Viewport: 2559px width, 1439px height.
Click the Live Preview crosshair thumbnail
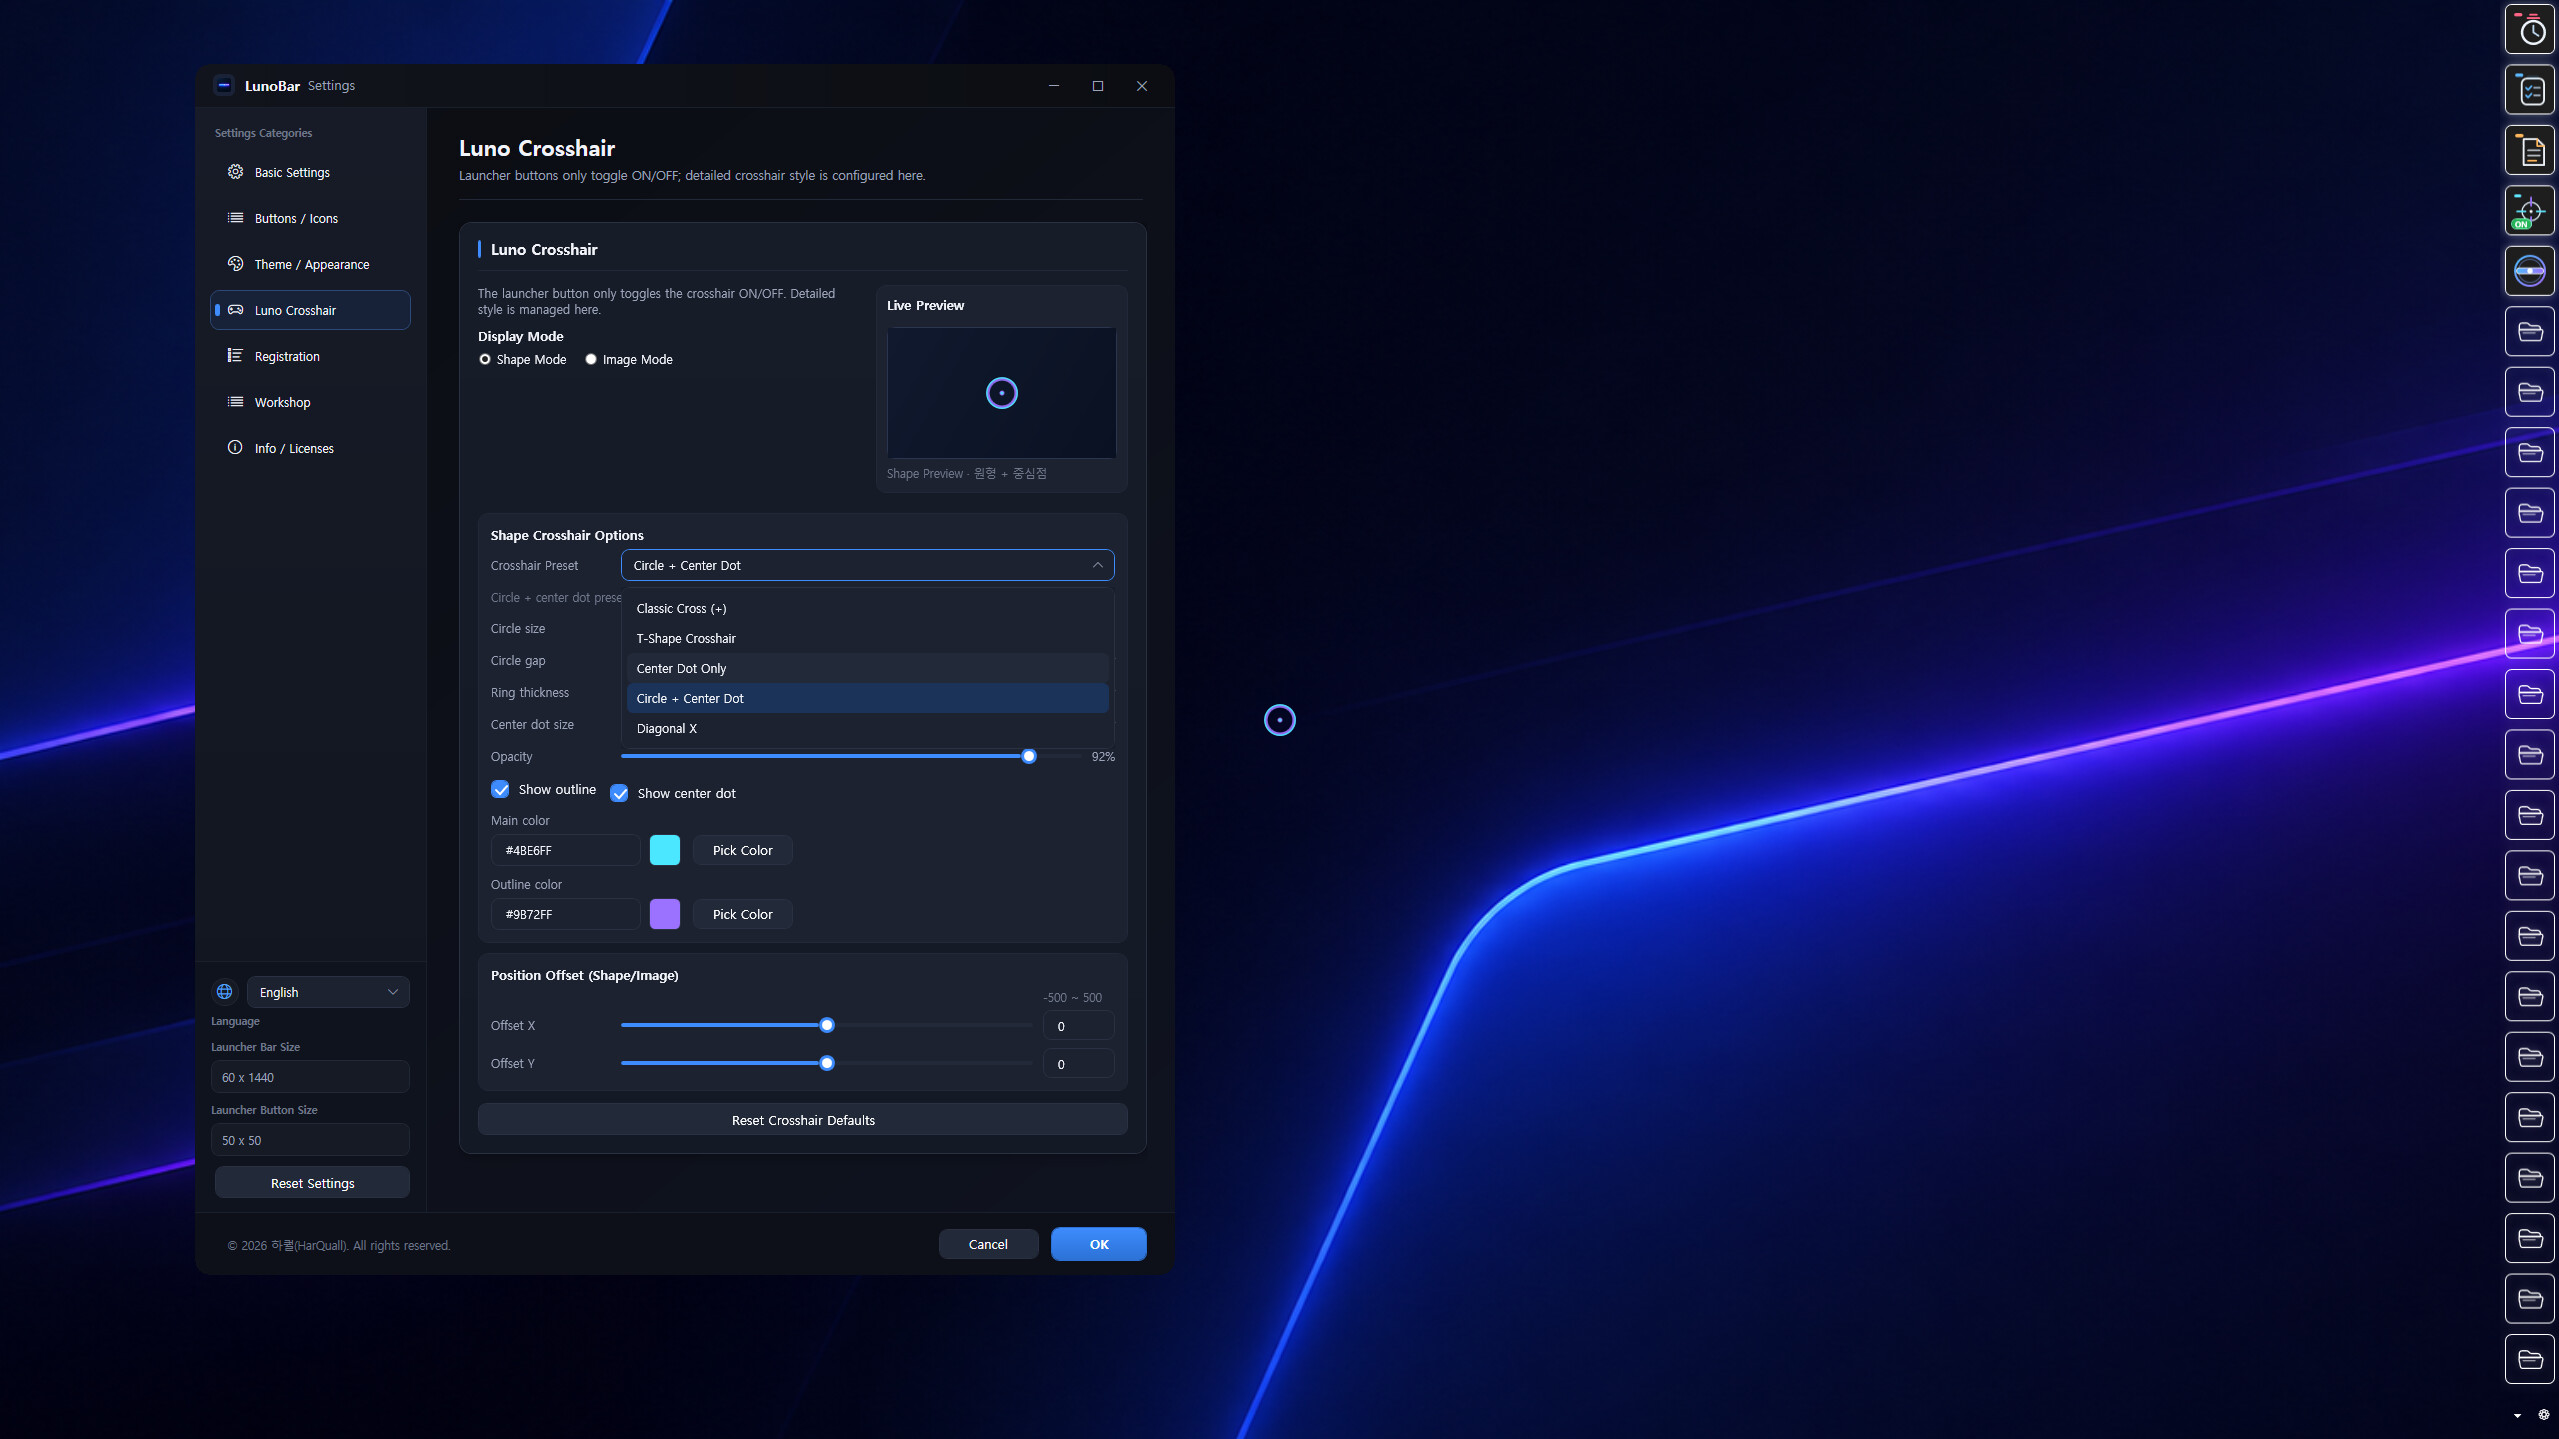(1001, 393)
